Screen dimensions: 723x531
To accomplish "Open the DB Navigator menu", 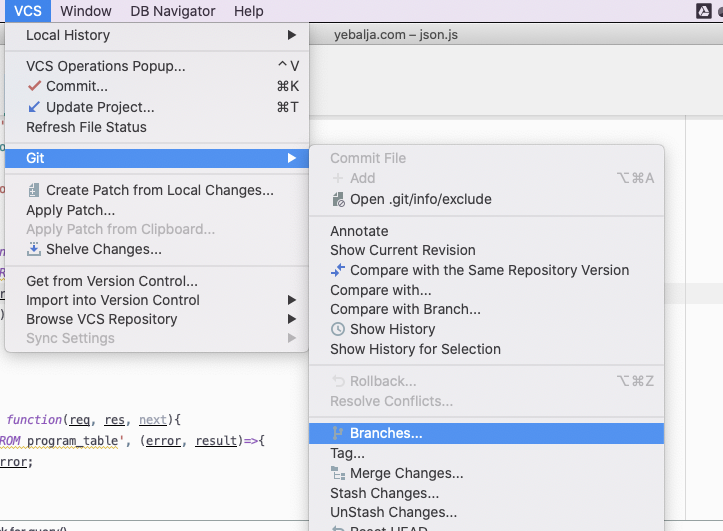I will point(172,11).
